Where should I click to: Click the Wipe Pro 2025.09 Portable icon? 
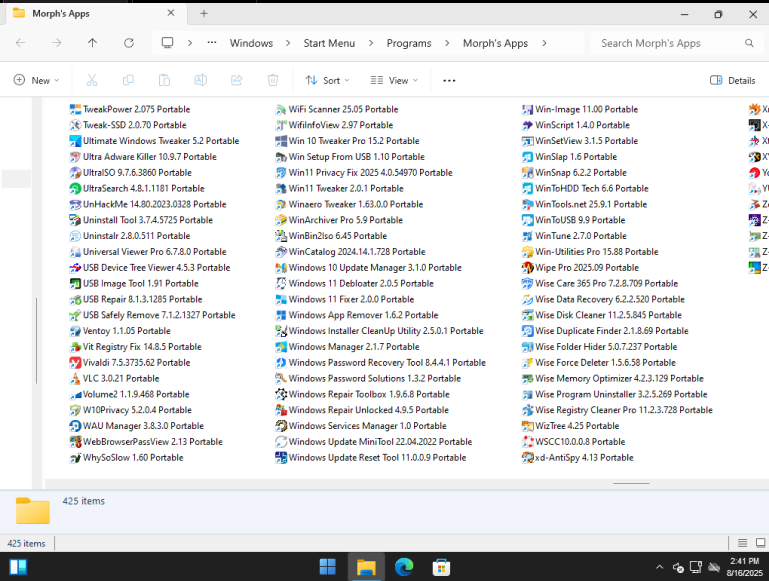click(528, 268)
